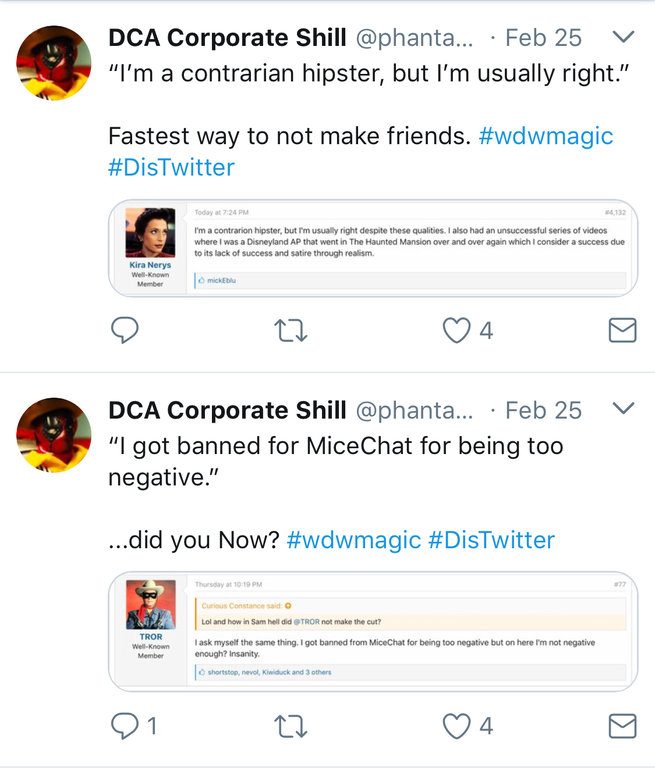655x768 pixels.
Task: Open the Feb 25 timestamp on second tweet
Action: (543, 410)
